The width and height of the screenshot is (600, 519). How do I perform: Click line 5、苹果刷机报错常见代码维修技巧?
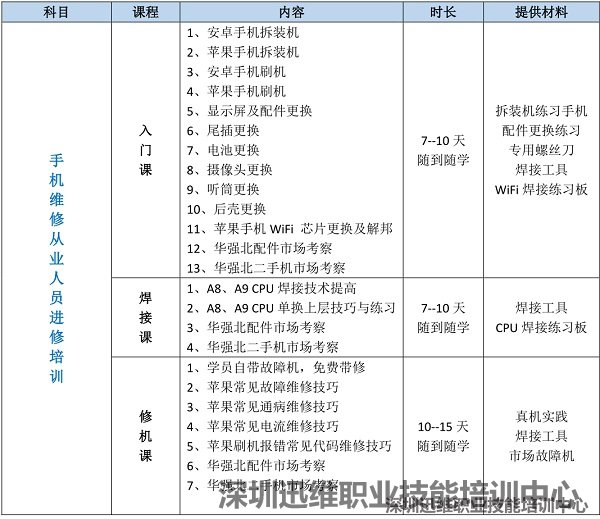click(289, 446)
